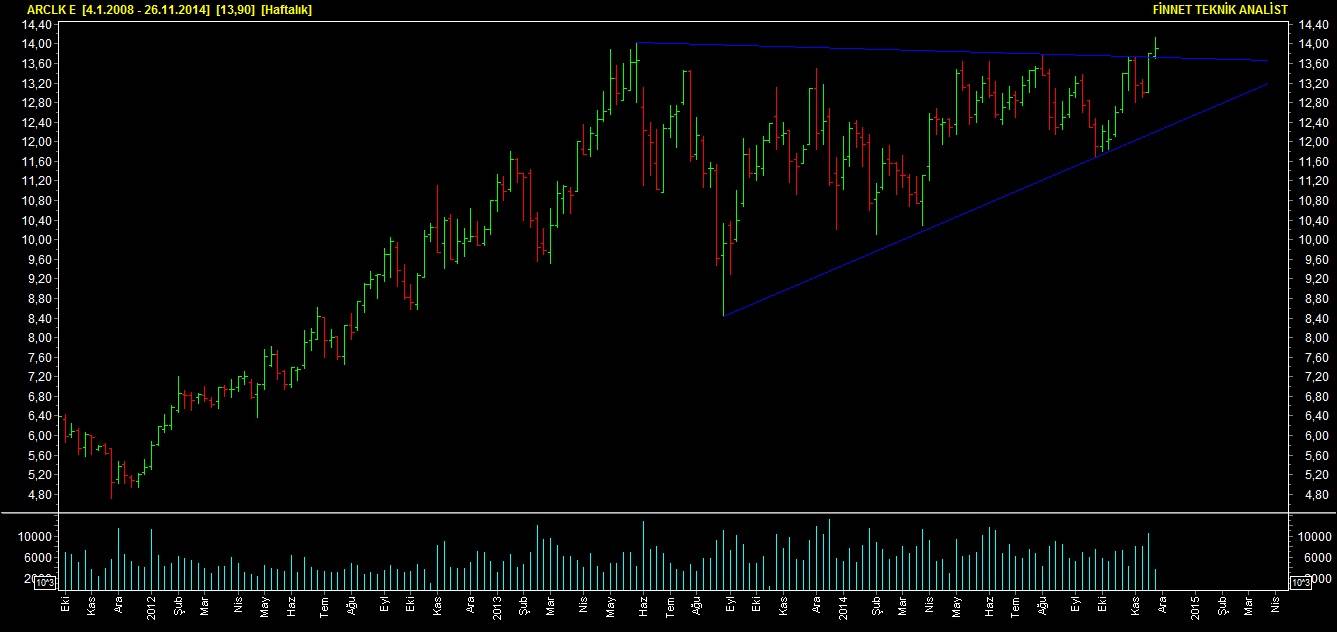Viewport: 1337px width, 632px height.
Task: Click the 10^3 scale marker at bottom right
Action: point(1301,581)
